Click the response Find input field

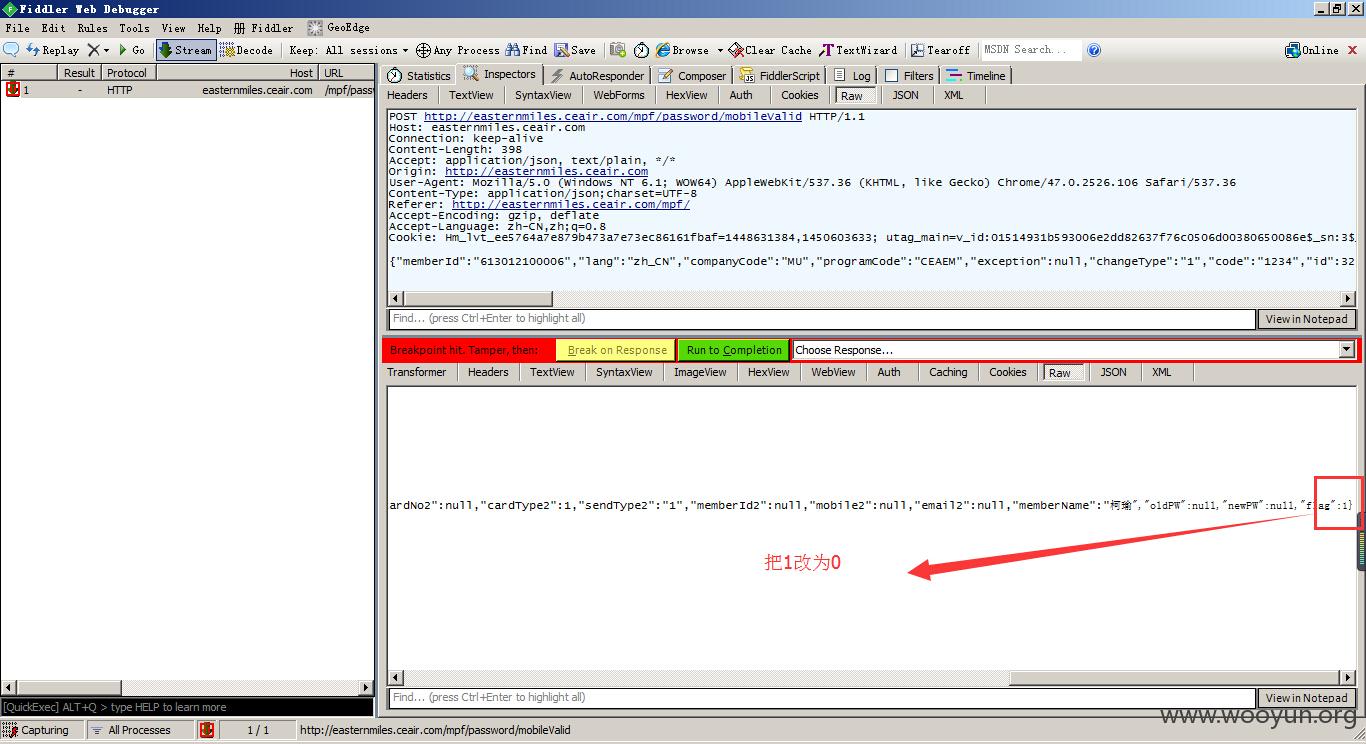point(821,698)
